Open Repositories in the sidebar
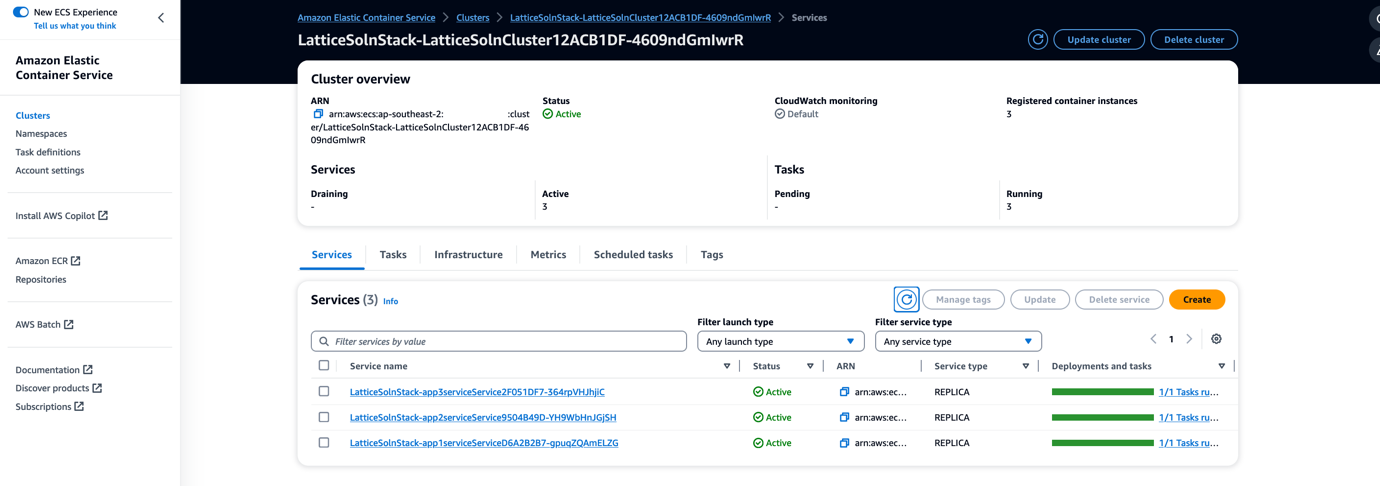The width and height of the screenshot is (1380, 486). tap(41, 279)
